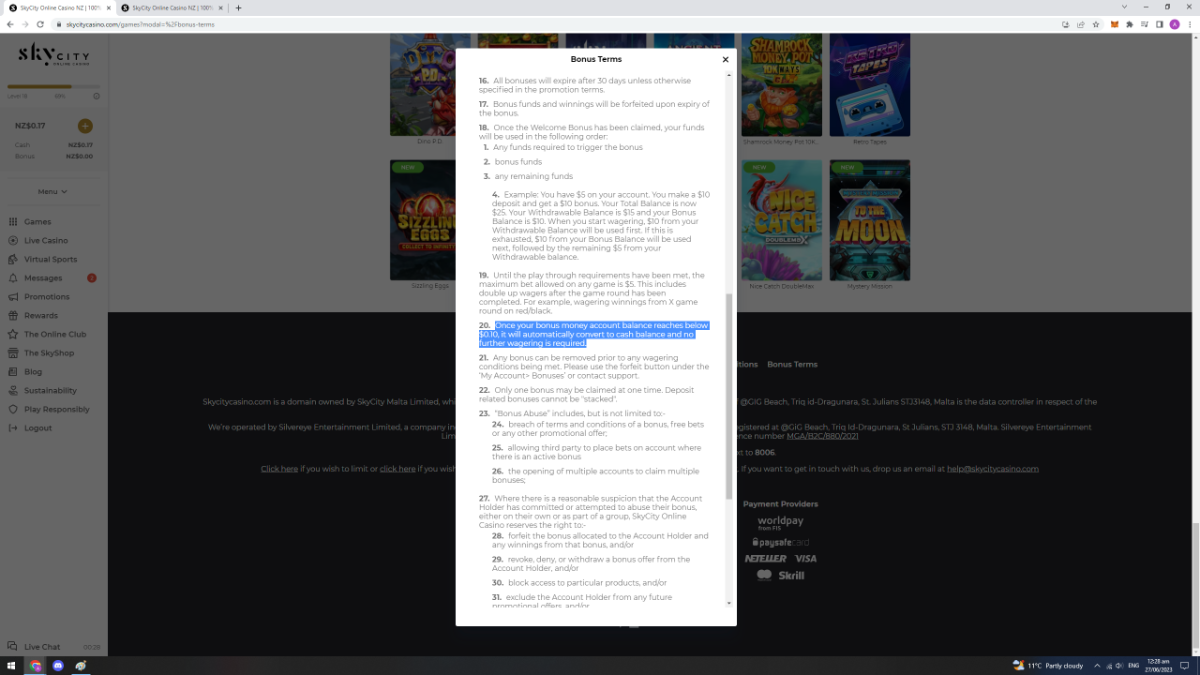Open the Chrome three-dot menu
Viewport: 1200px width, 675px height.
click(x=1191, y=24)
